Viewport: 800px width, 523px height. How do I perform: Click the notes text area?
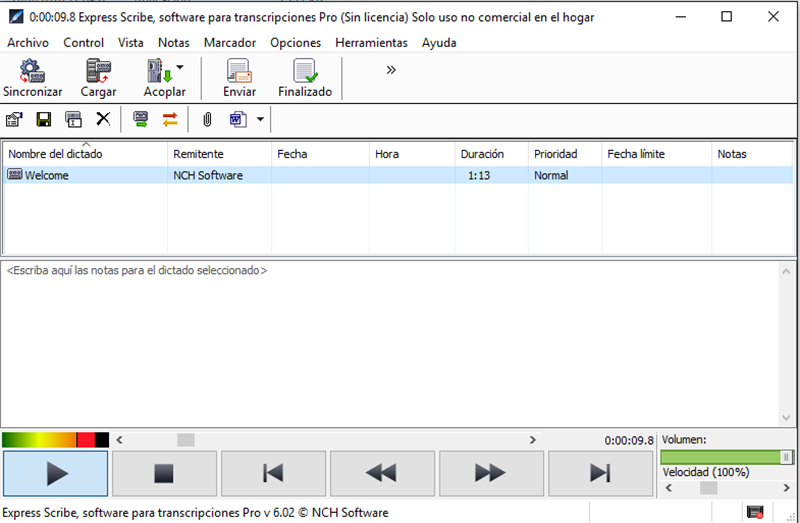390,340
